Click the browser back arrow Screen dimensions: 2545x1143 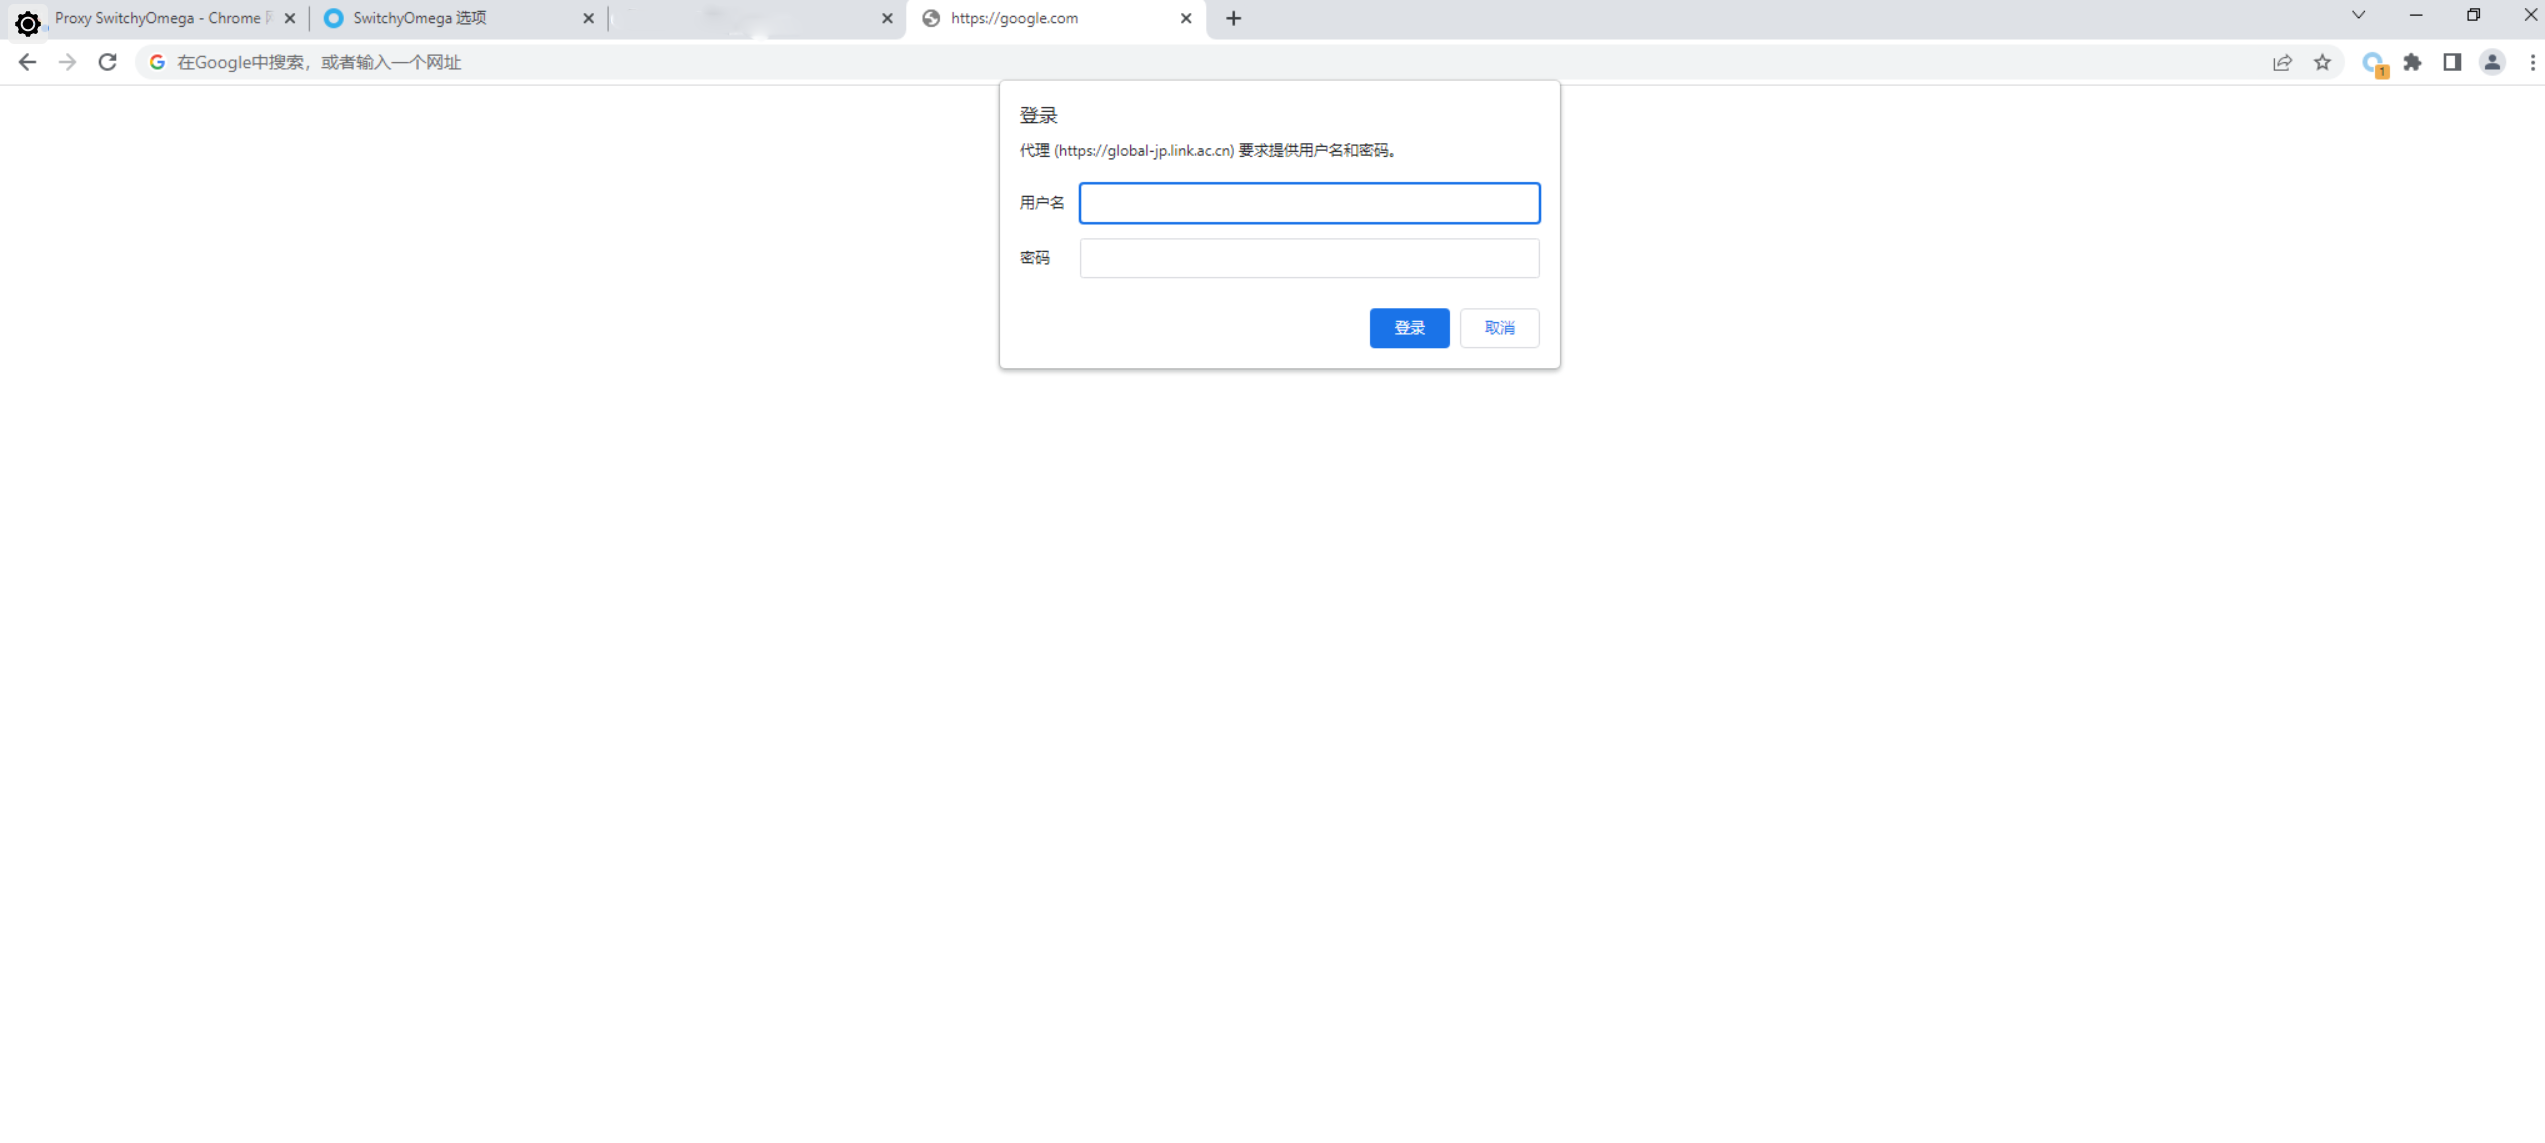[27, 62]
